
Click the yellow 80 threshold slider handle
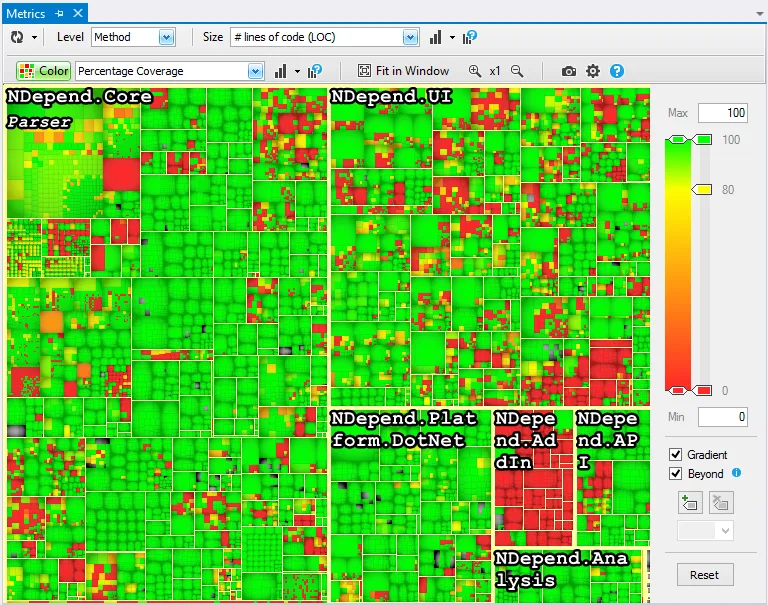click(701, 190)
